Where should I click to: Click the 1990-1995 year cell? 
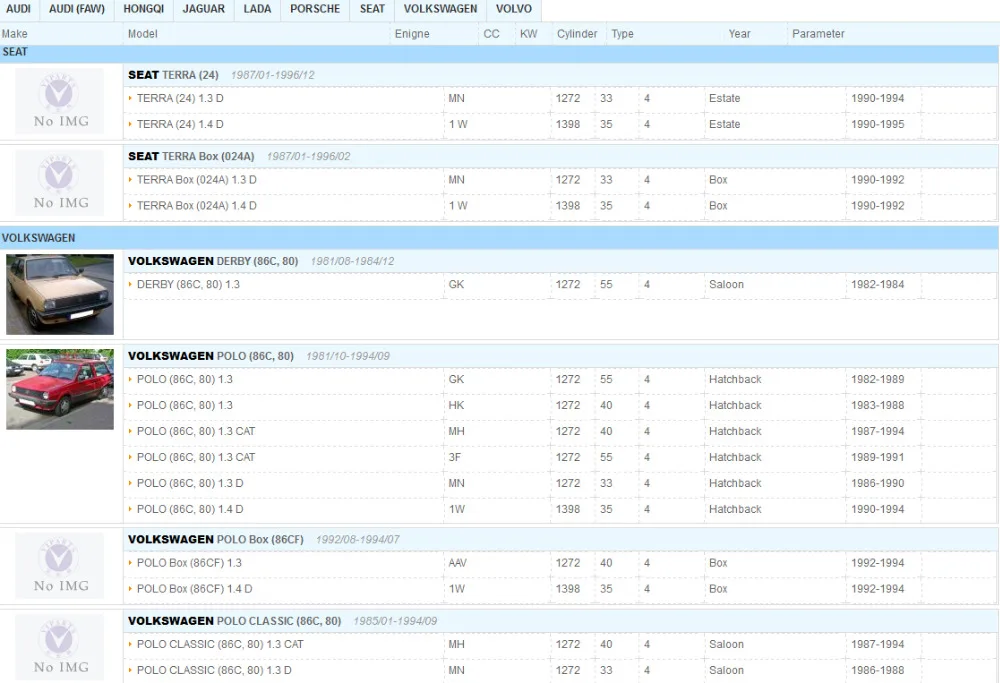pos(878,124)
